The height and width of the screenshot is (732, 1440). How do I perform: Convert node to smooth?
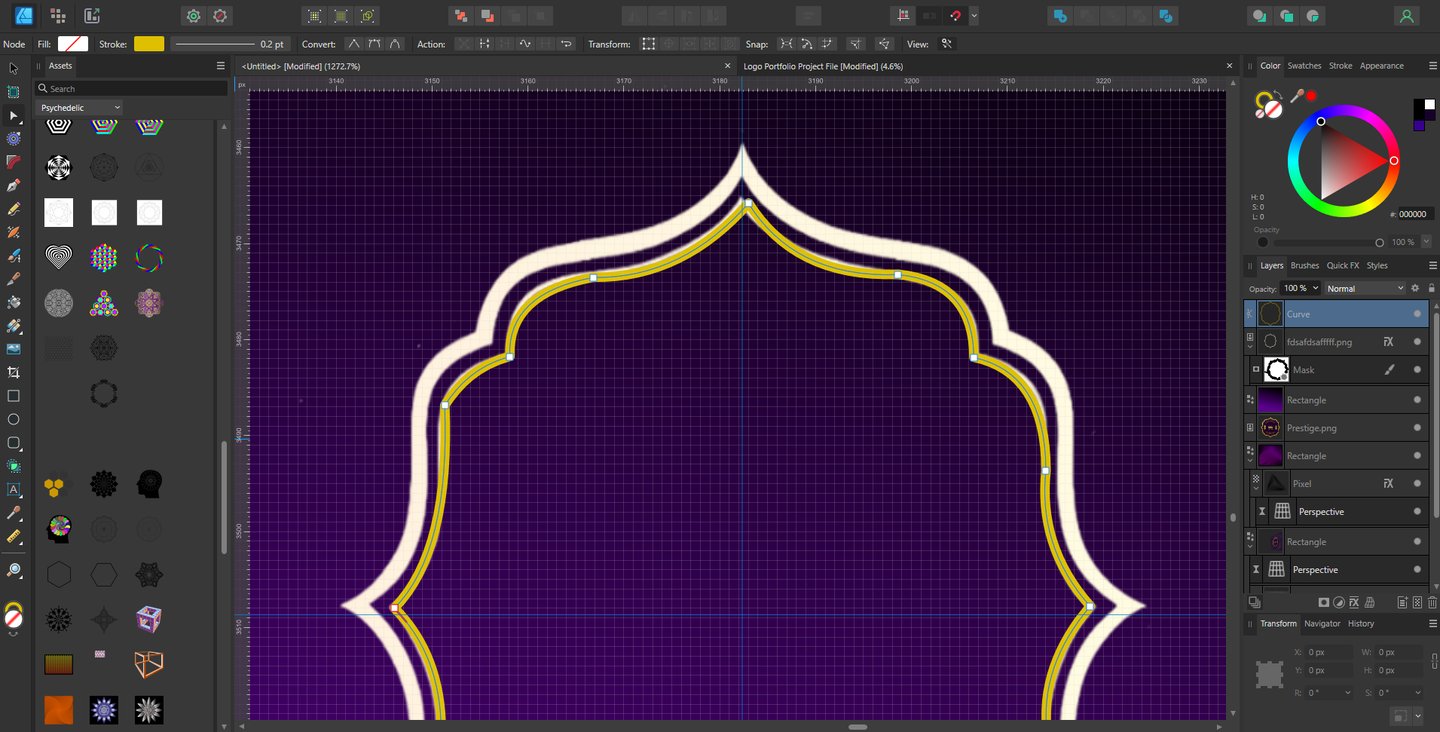(374, 44)
